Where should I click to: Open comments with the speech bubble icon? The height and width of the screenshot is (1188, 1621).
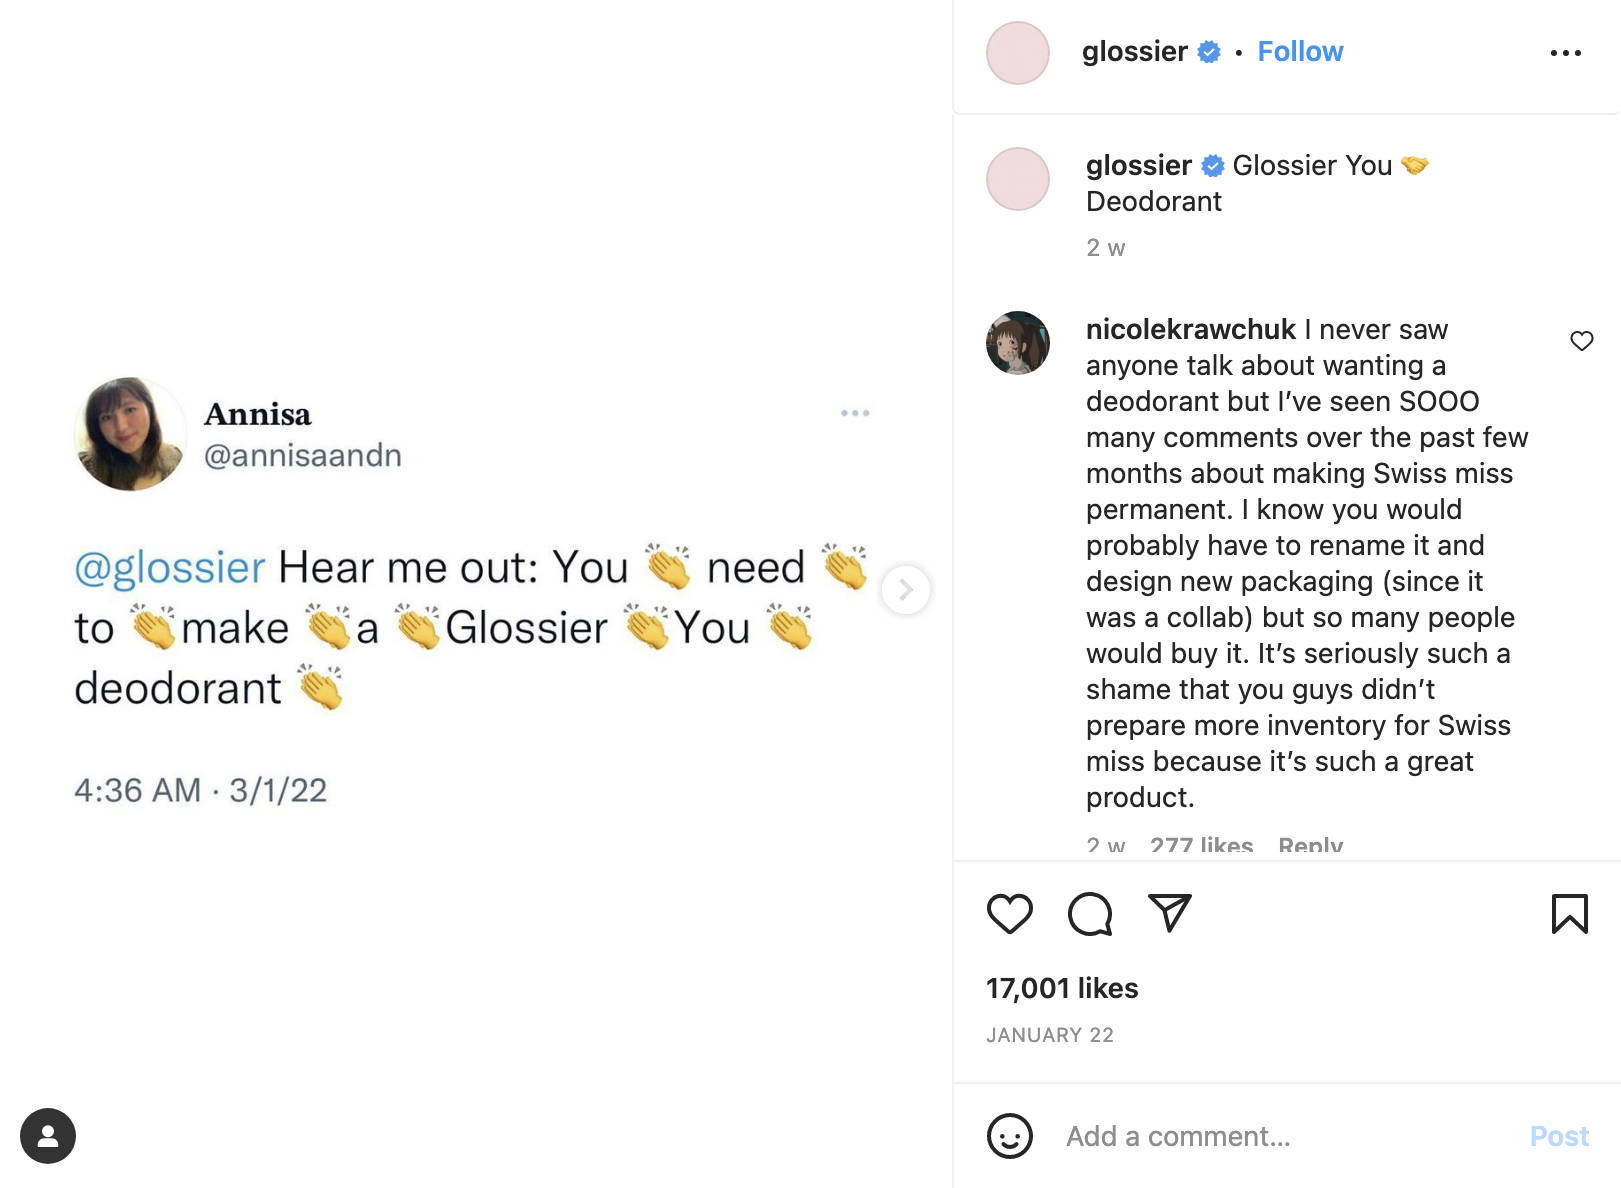1089,913
